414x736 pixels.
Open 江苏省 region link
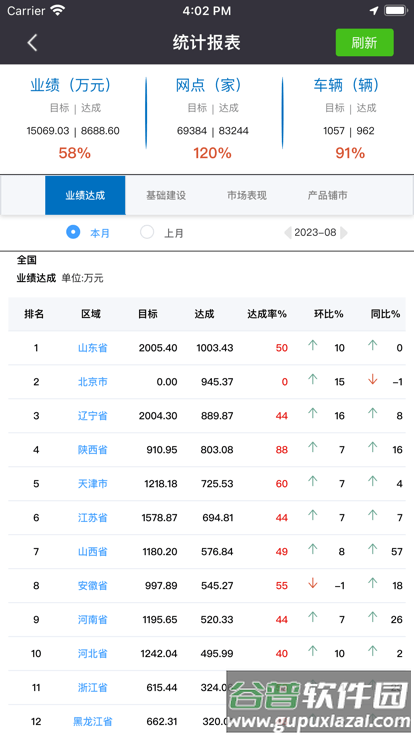[92, 518]
